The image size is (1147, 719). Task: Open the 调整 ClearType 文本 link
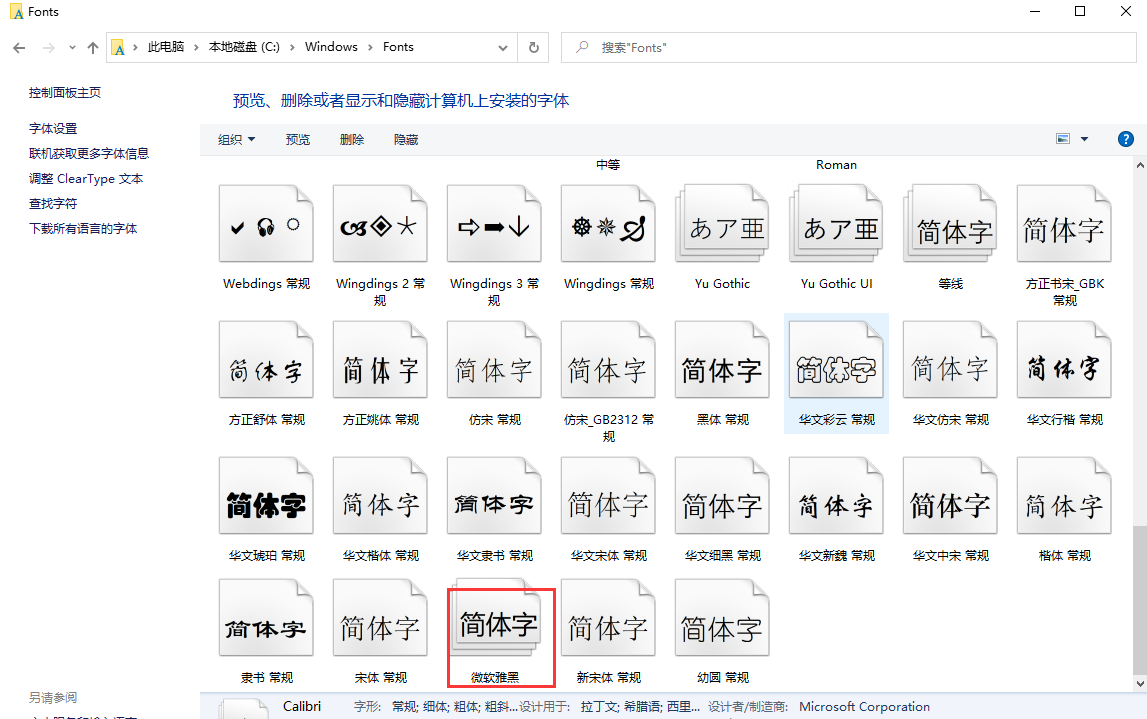click(x=86, y=178)
